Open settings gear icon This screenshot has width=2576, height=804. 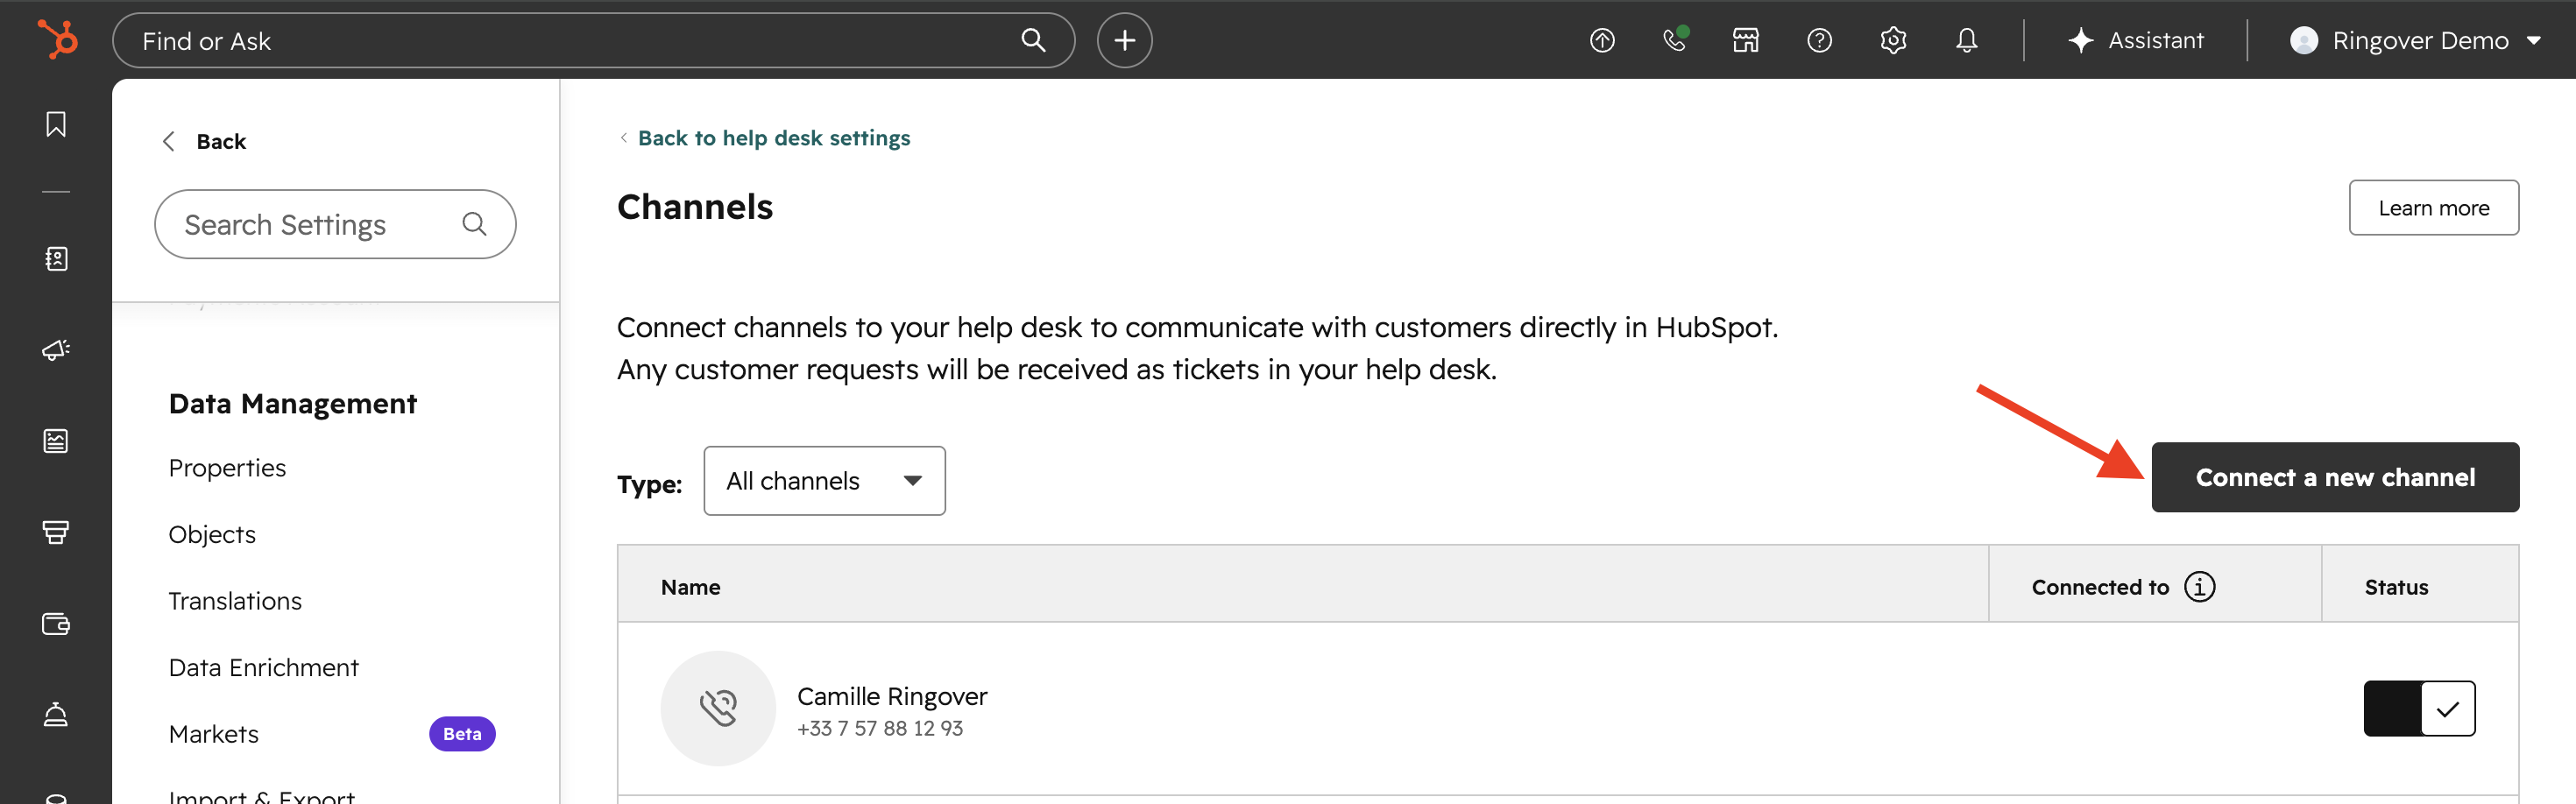(x=1893, y=40)
